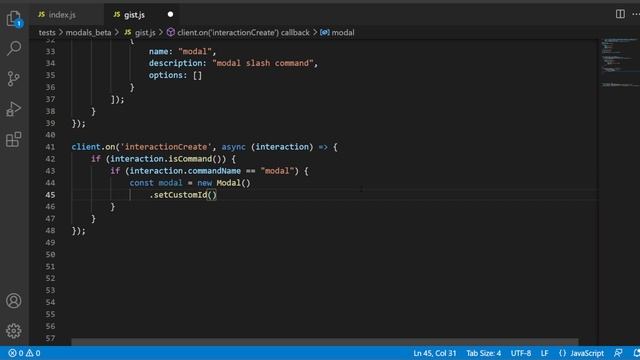Open the Manage gear icon
Screen dimensions: 640x360
point(14,331)
